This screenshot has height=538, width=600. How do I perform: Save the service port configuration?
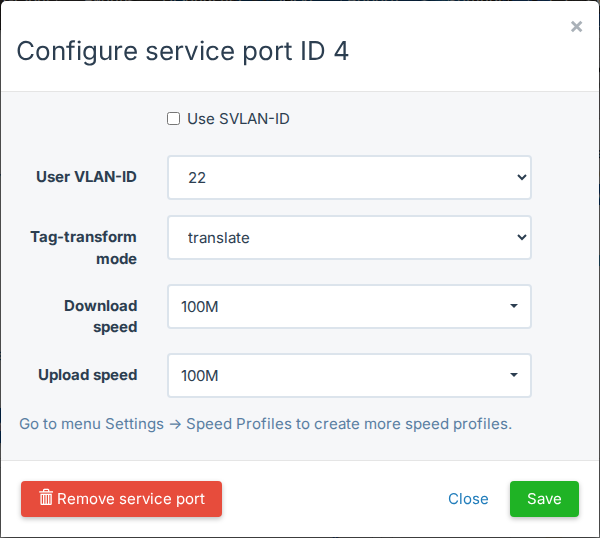544,499
